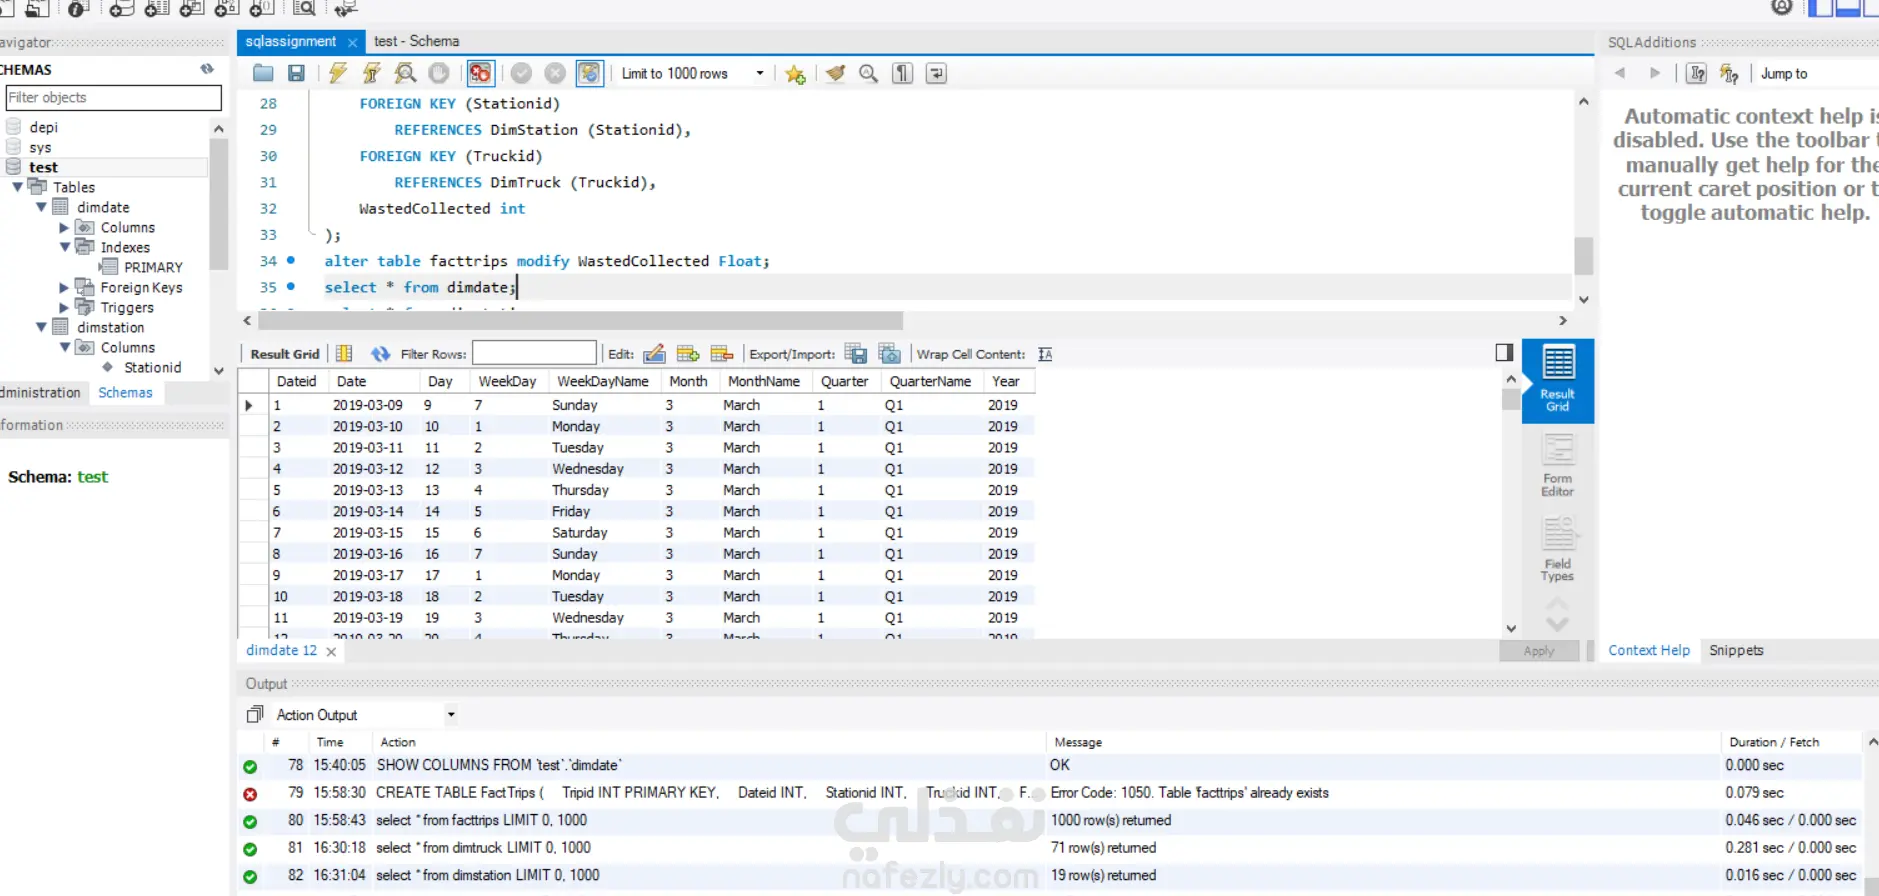Image resolution: width=1879 pixels, height=896 pixels.
Task: Open the Context Help link
Action: [1648, 650]
